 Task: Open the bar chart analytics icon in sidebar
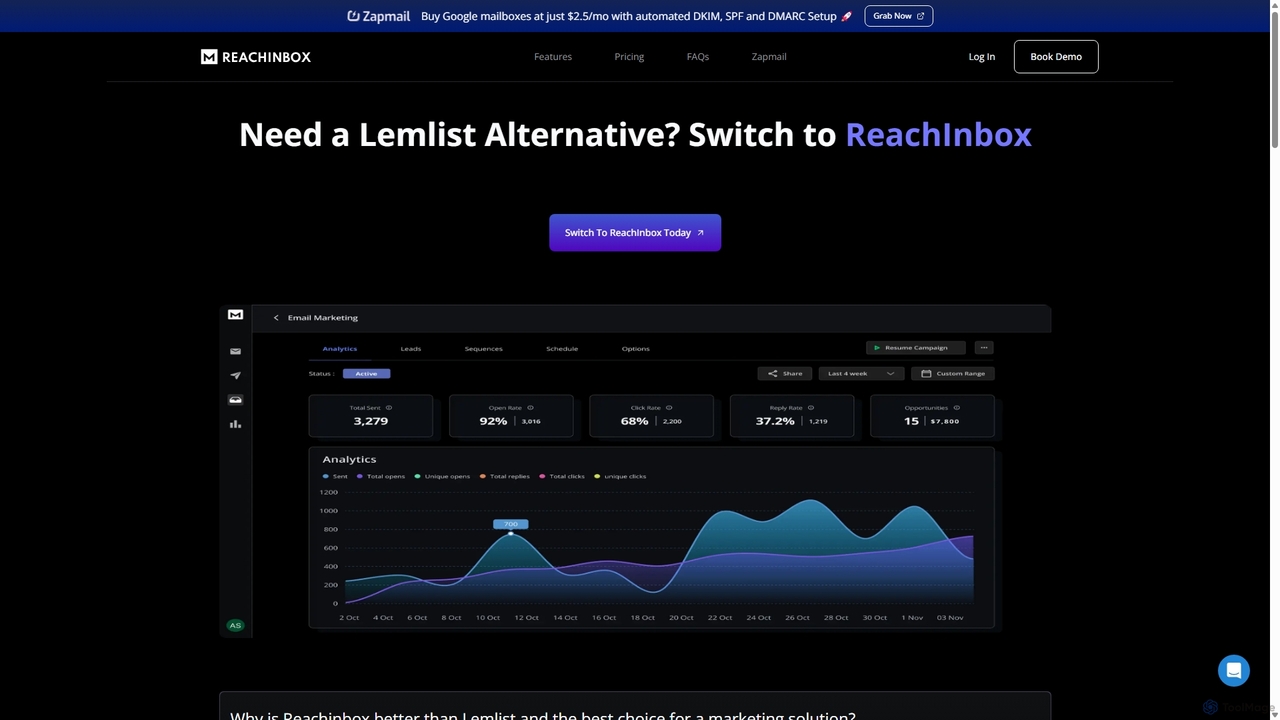click(x=235, y=424)
